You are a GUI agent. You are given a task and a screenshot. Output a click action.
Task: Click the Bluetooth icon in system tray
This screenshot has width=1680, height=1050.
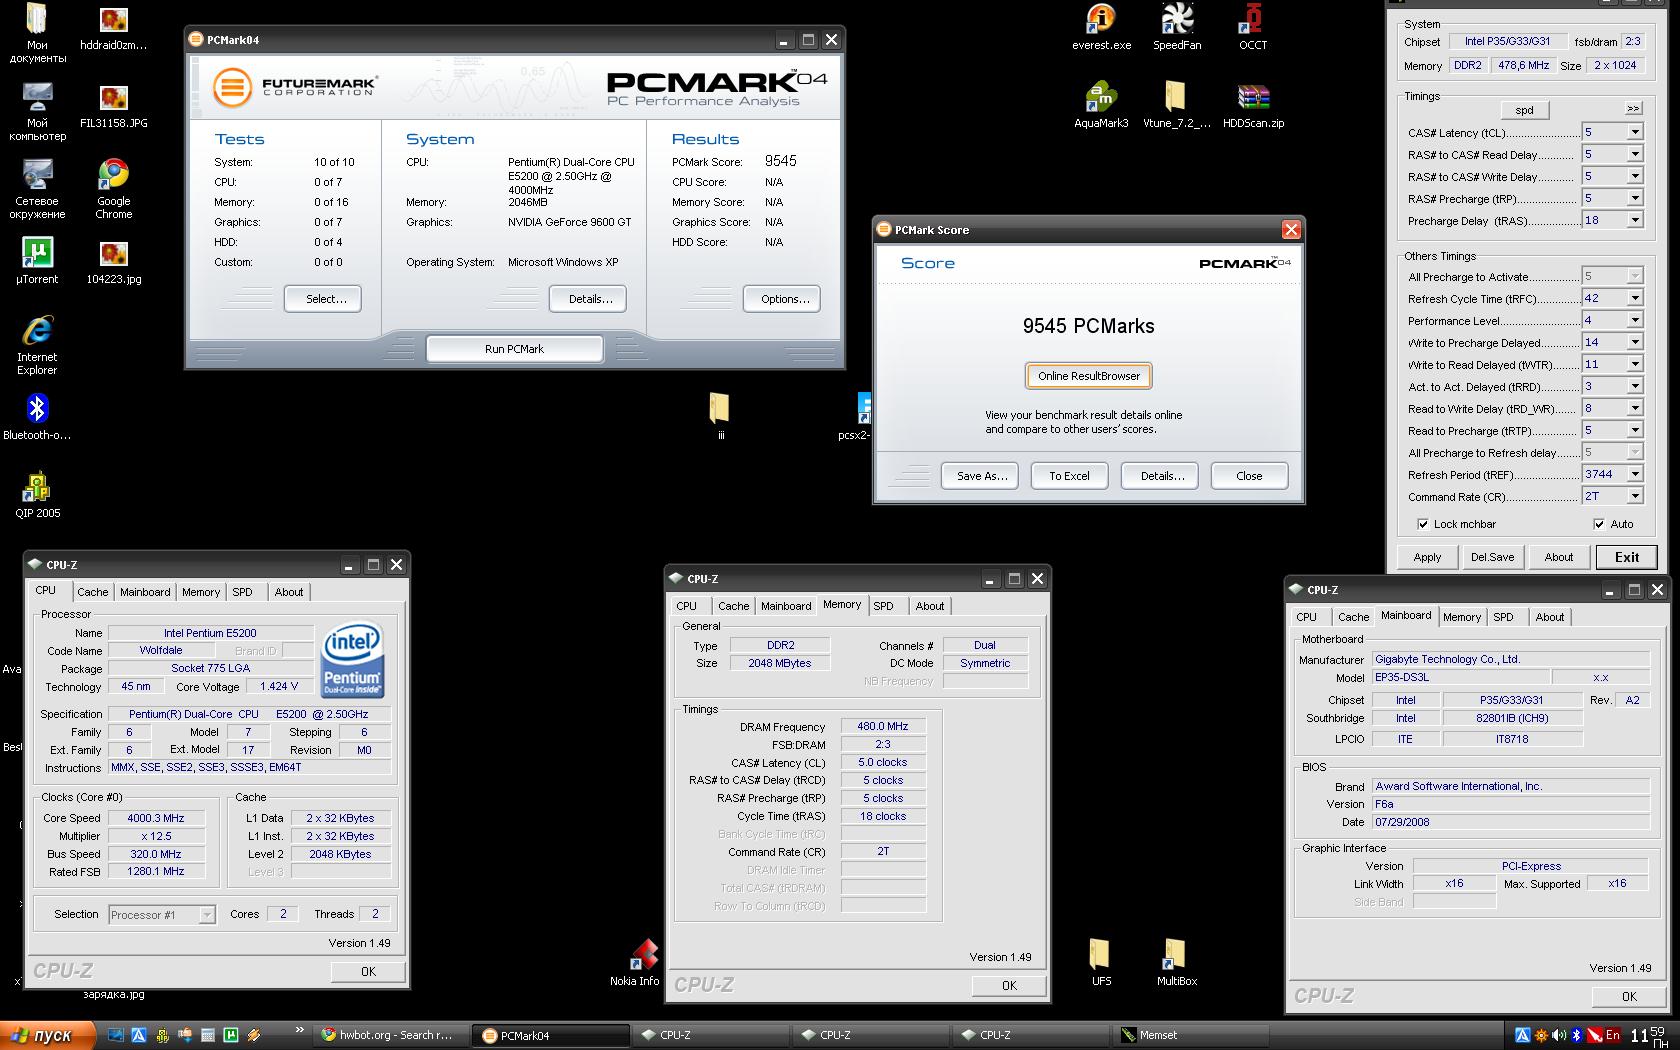(1576, 1035)
